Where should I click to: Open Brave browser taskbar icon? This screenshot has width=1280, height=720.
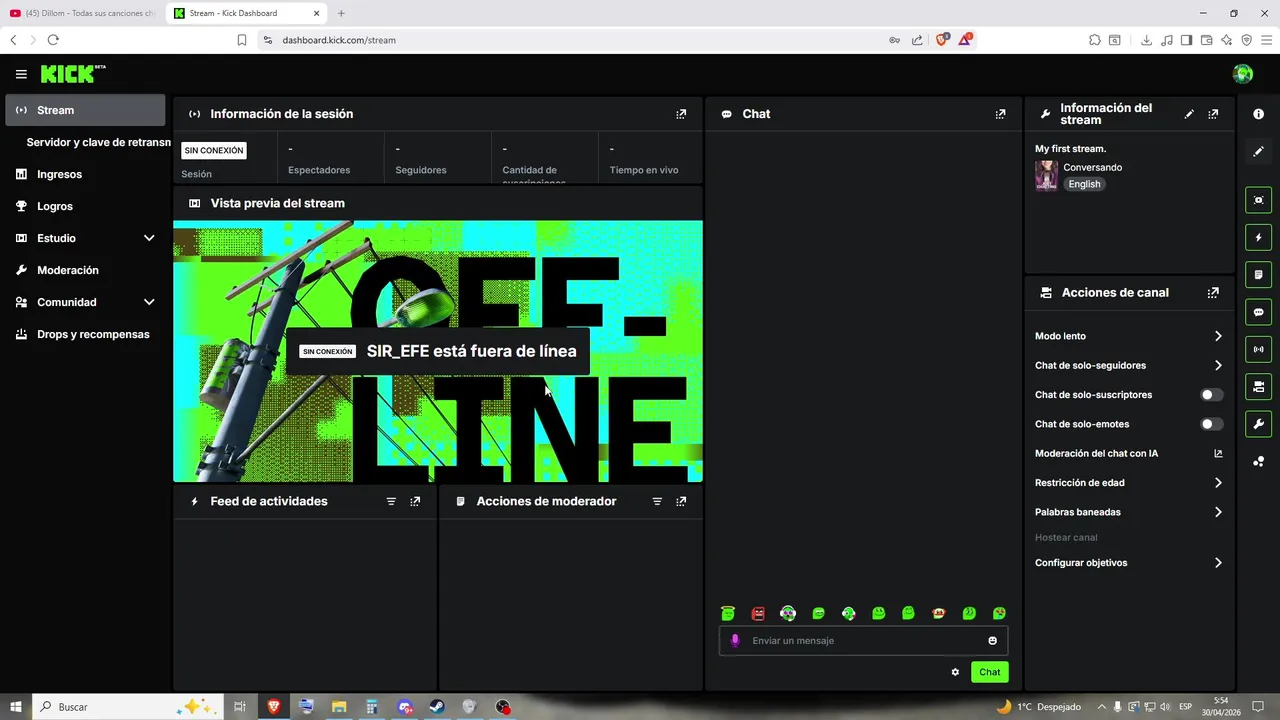[273, 707]
